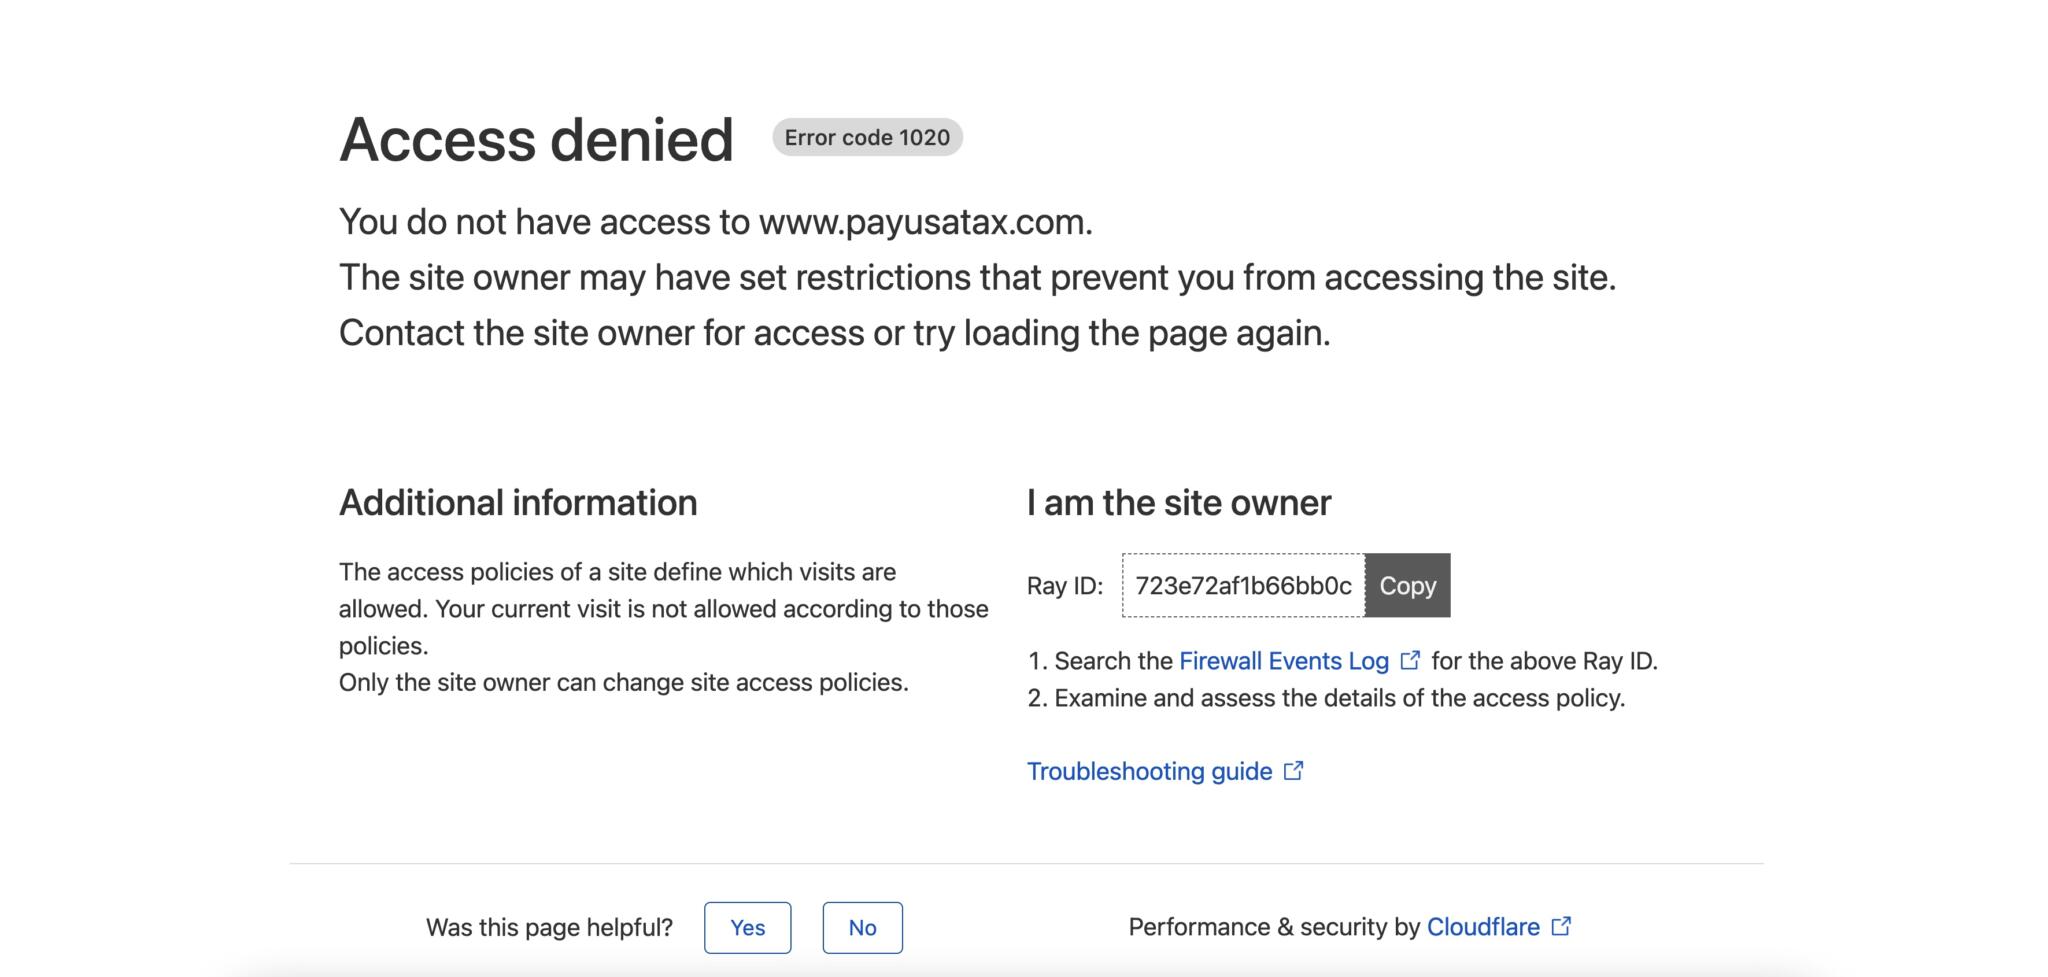Image resolution: width=2048 pixels, height=977 pixels.
Task: Click the Access denied heading
Action: tap(536, 139)
